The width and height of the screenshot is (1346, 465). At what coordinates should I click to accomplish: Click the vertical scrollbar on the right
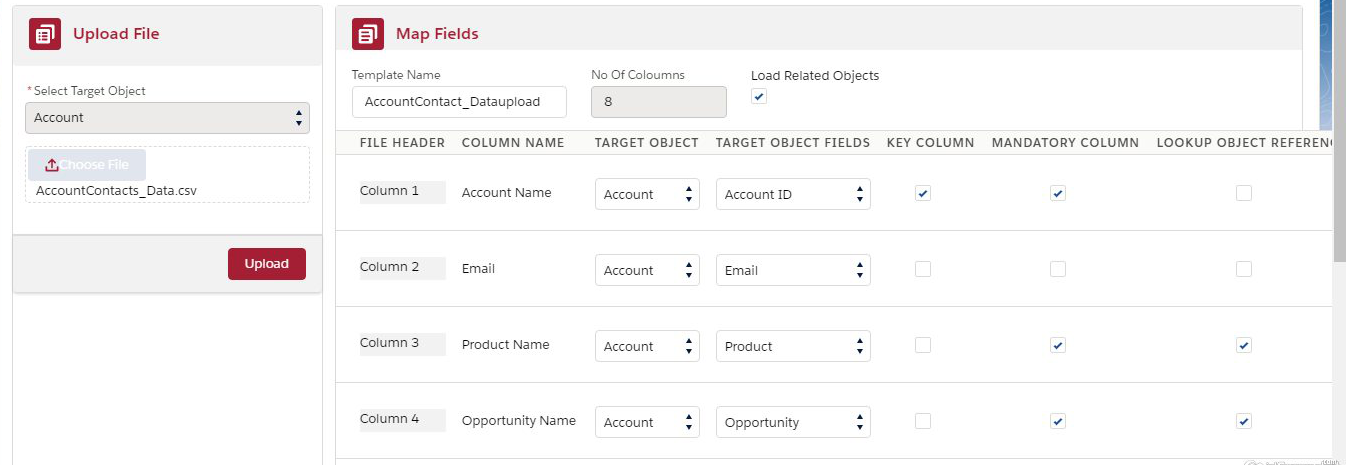point(1339,200)
